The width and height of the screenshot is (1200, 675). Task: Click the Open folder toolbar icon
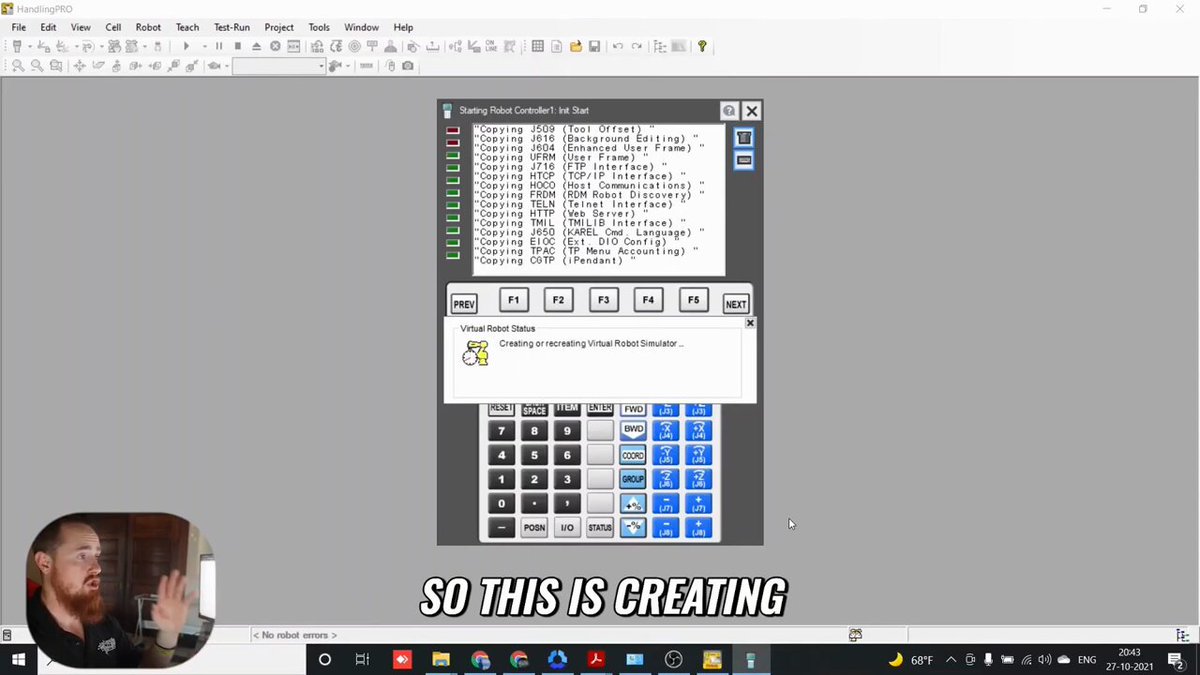point(576,46)
